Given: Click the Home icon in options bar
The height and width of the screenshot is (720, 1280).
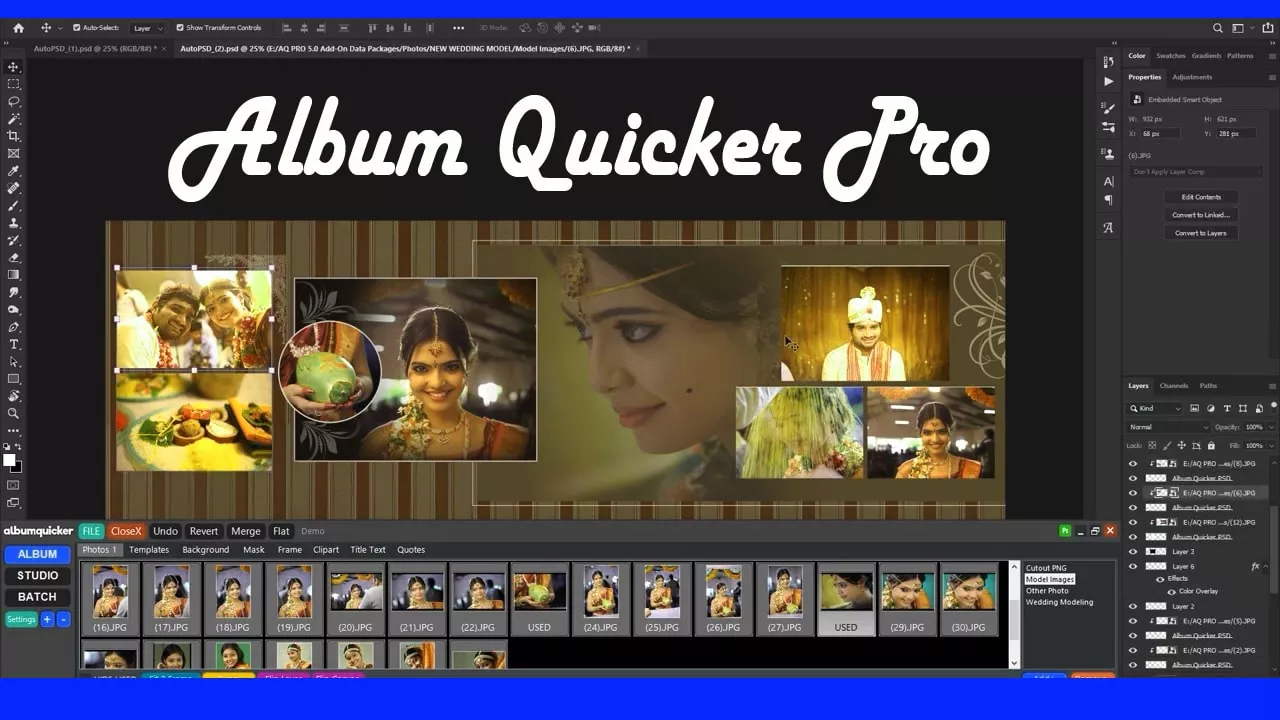Looking at the screenshot, I should 18,28.
